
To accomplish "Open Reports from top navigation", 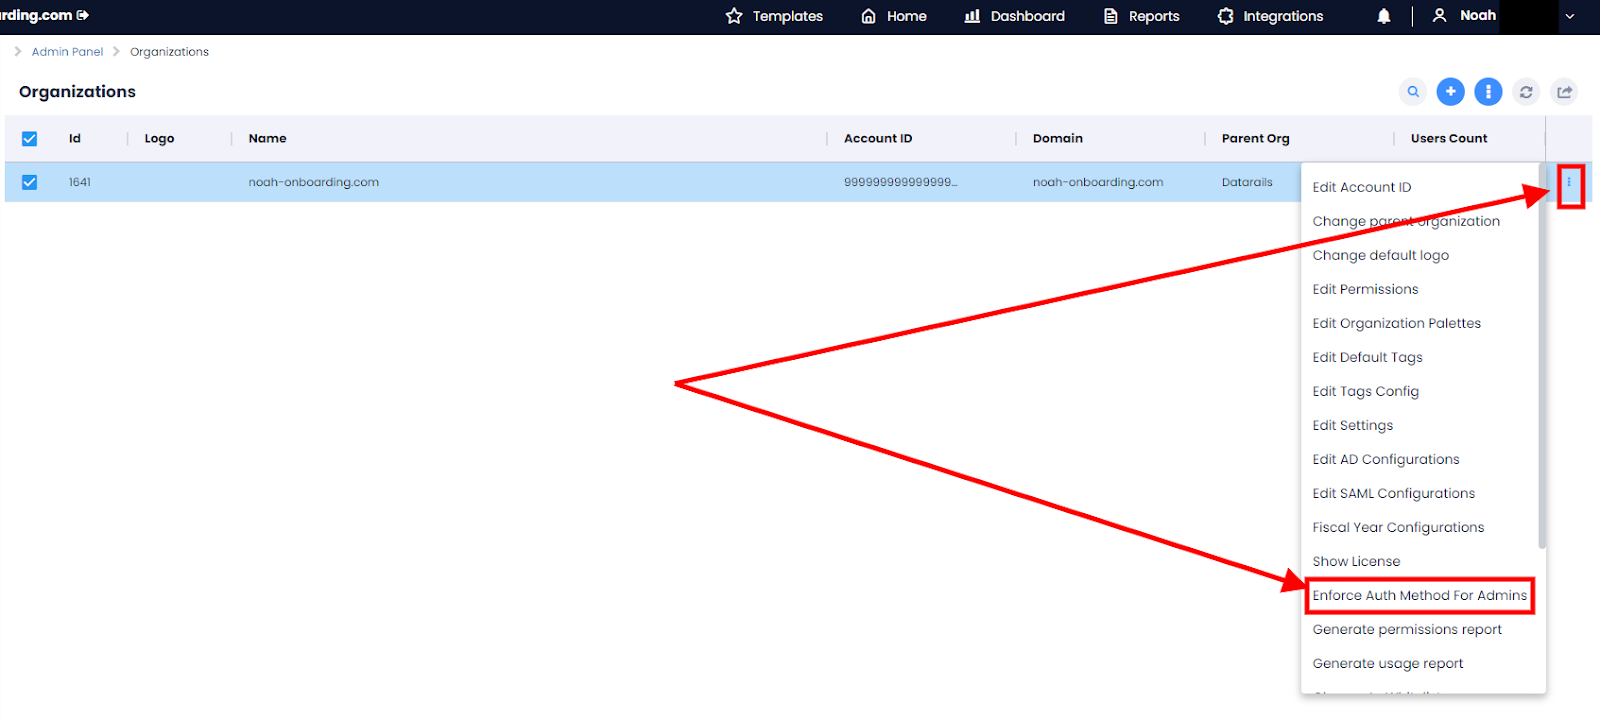I will coord(1154,16).
